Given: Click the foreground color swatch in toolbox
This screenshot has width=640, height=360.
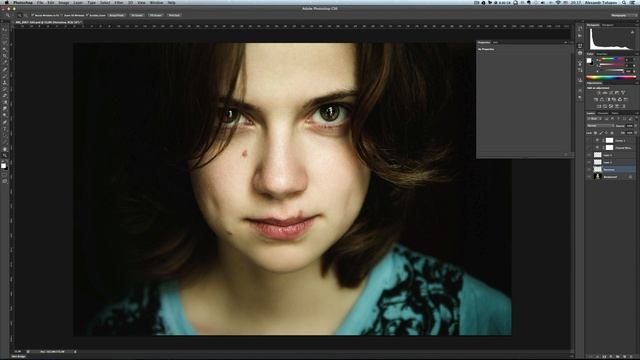Looking at the screenshot, I should pos(4,165).
